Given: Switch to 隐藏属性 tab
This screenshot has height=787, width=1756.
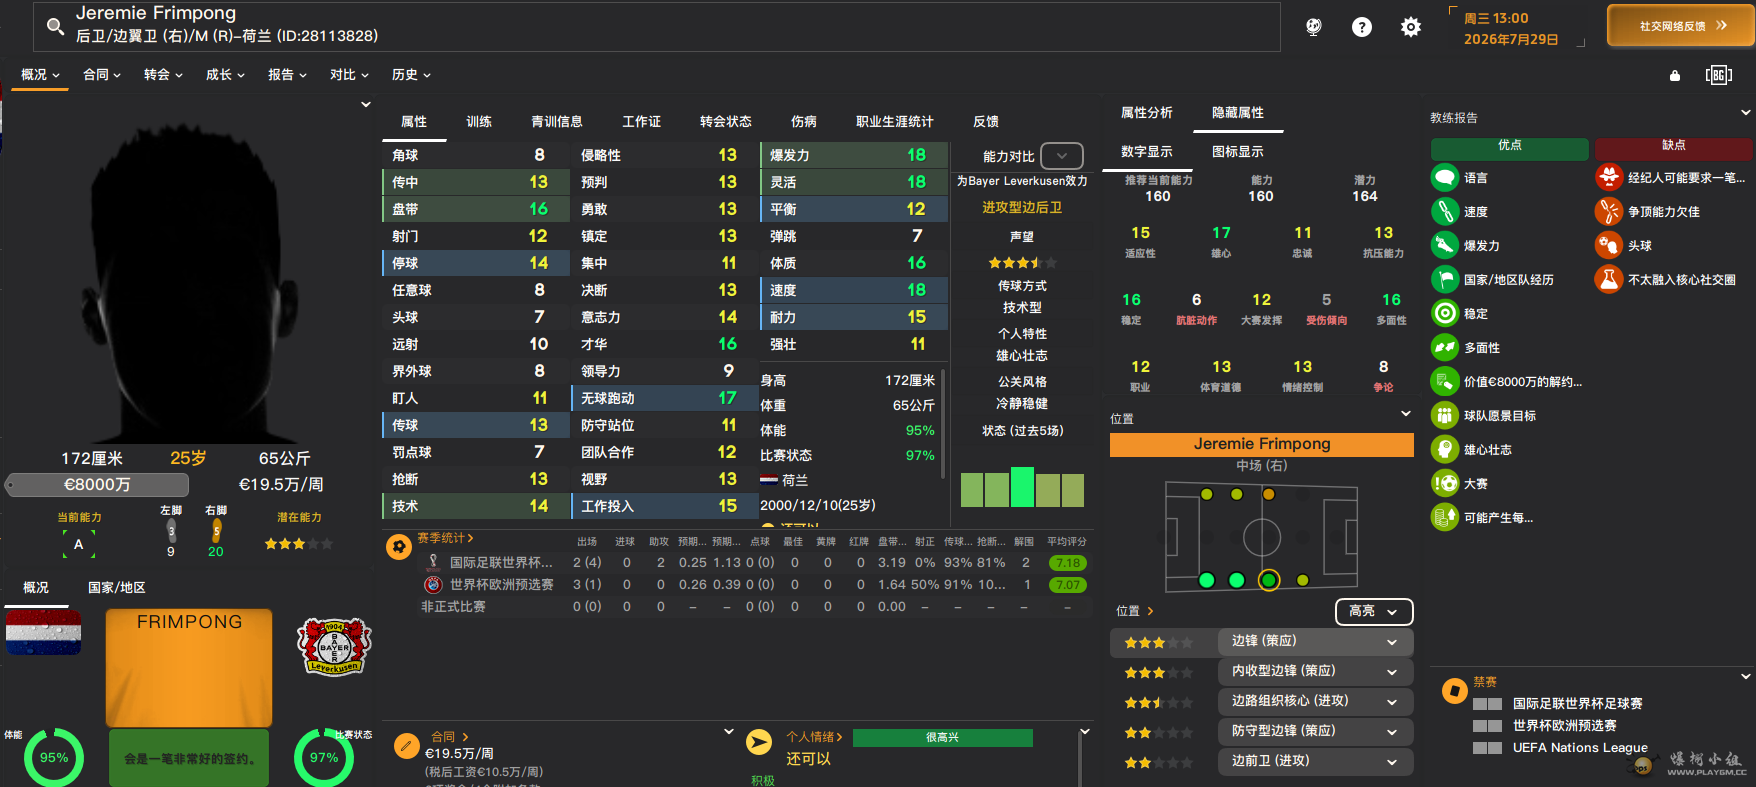Looking at the screenshot, I should coord(1238,113).
